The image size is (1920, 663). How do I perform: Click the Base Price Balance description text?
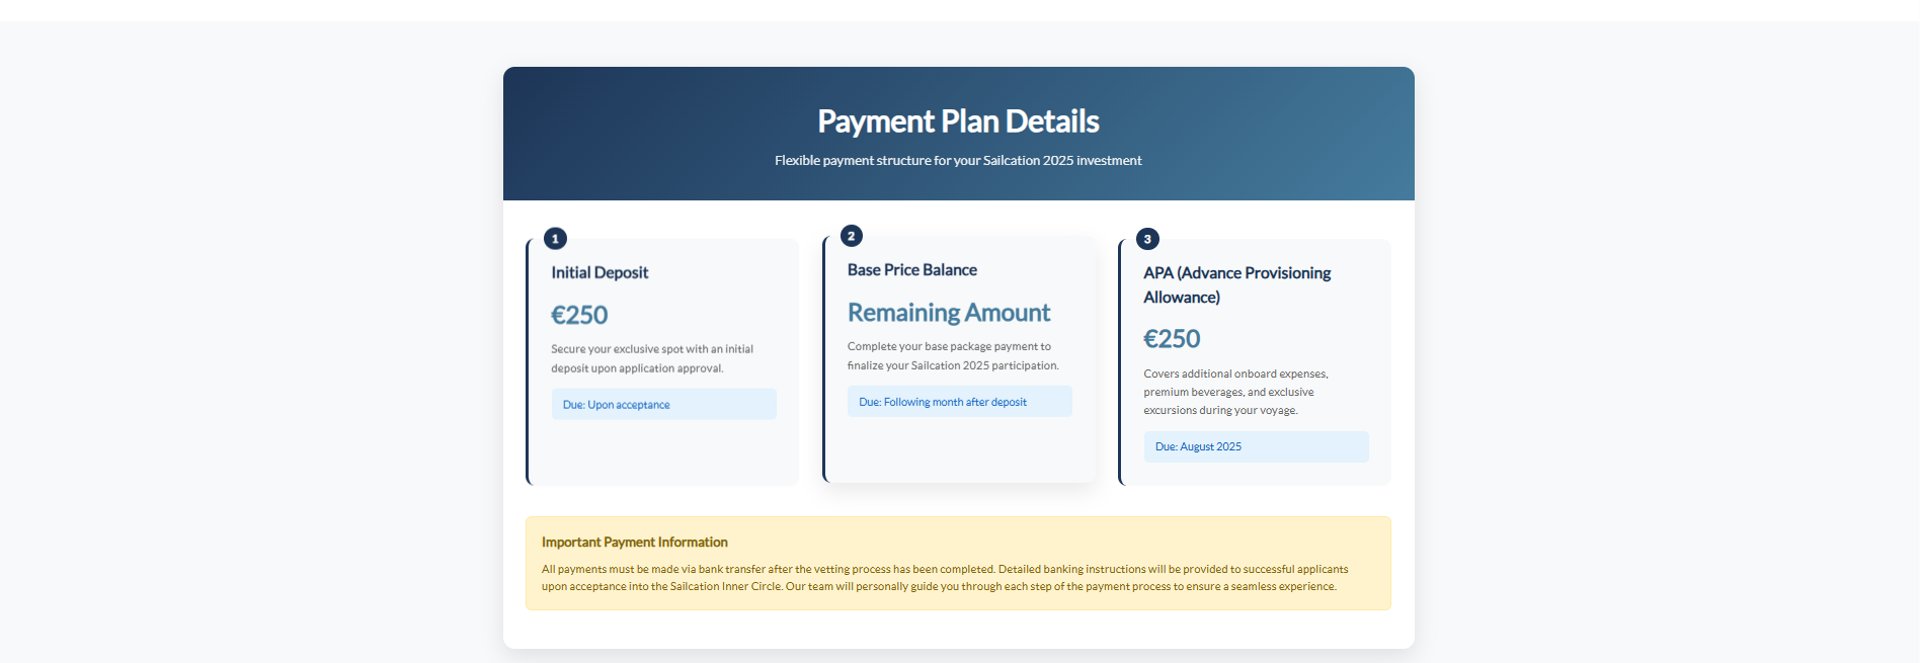coord(953,355)
